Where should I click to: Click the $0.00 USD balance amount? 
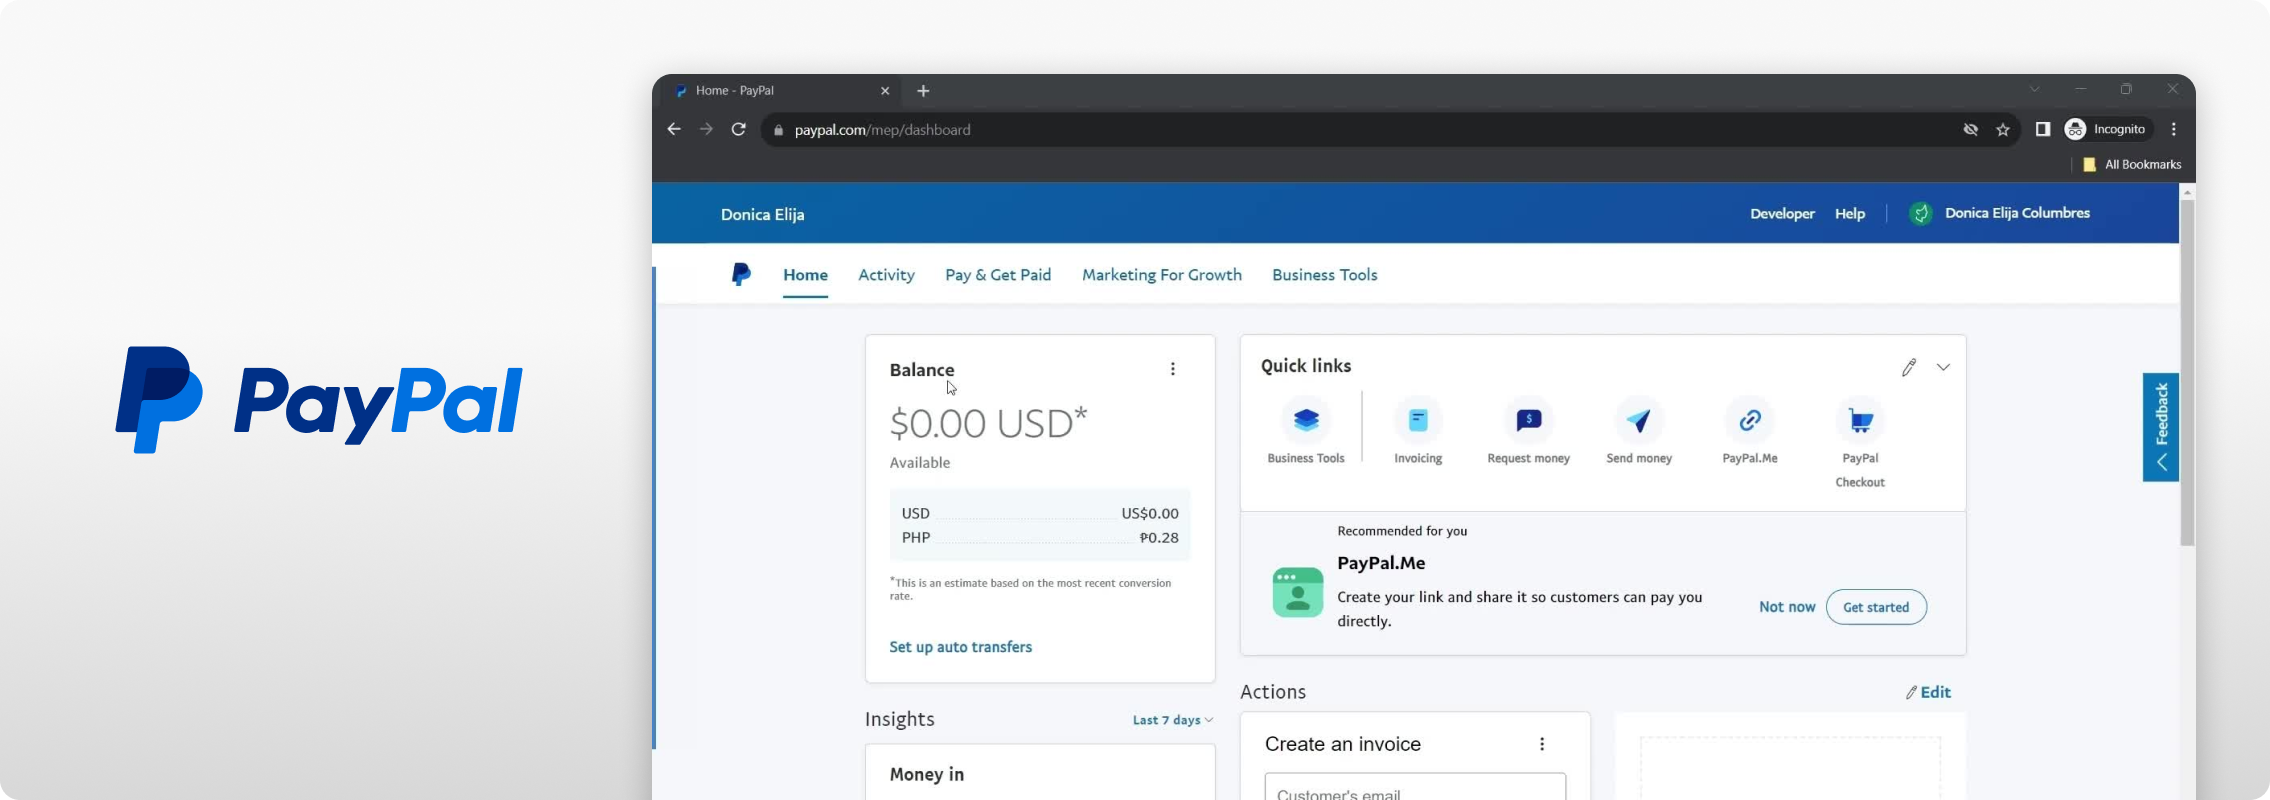click(988, 423)
